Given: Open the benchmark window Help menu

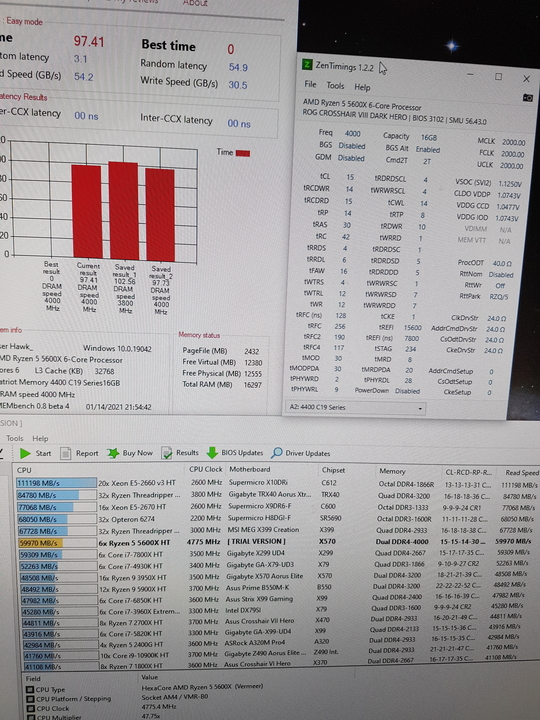Looking at the screenshot, I should (x=40, y=439).
